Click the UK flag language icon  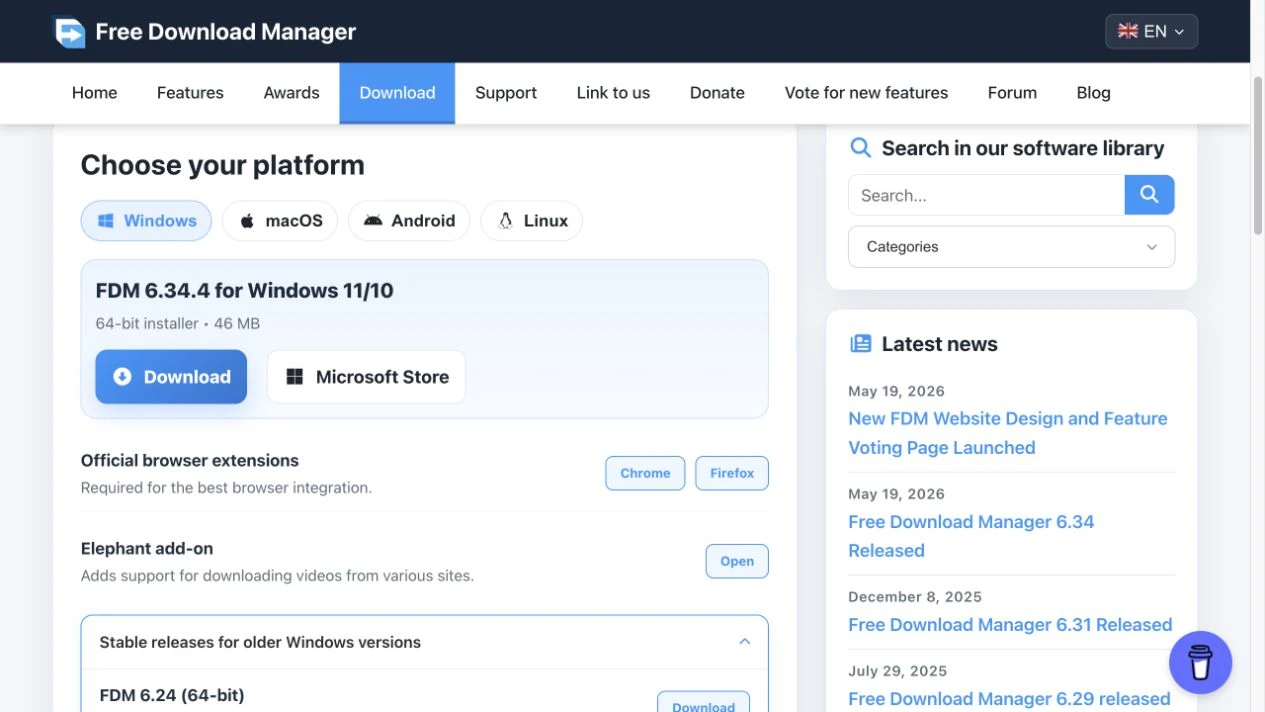click(x=1128, y=31)
